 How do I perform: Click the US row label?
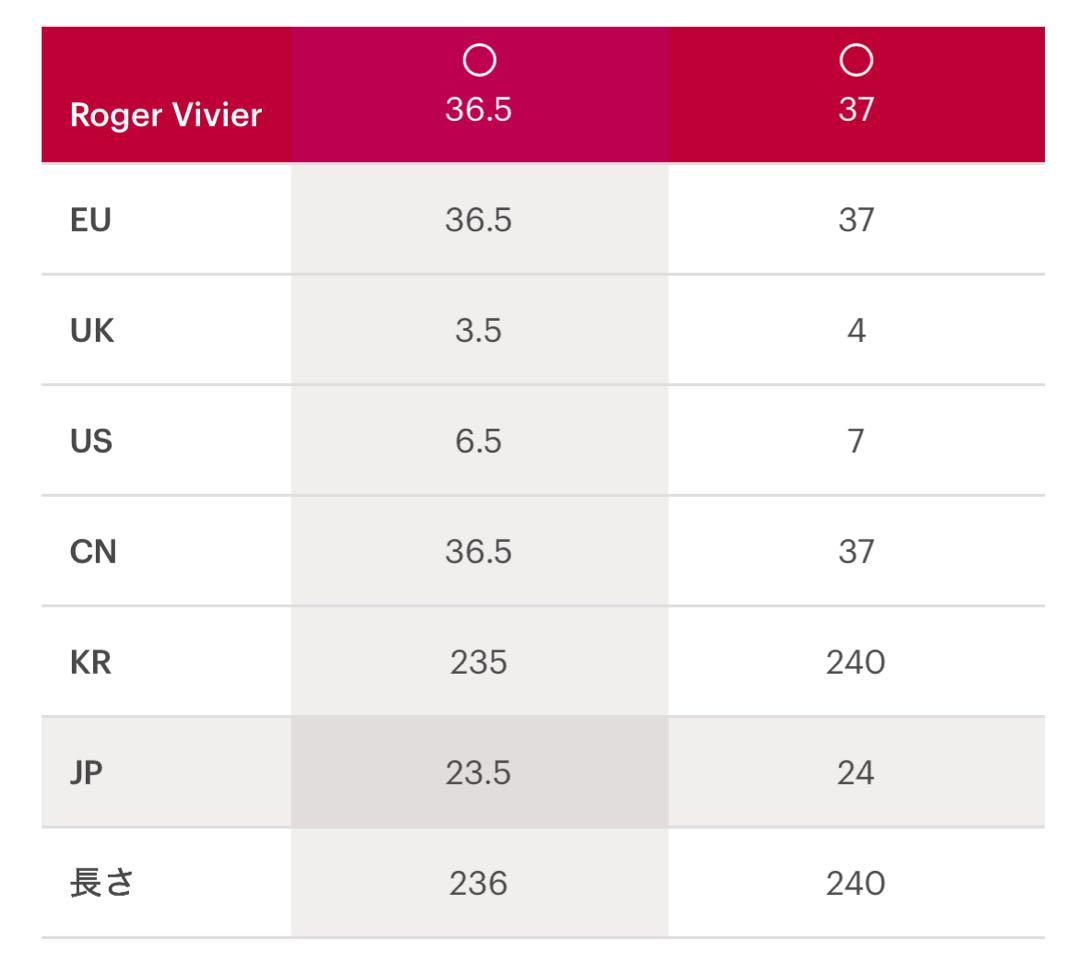91,441
